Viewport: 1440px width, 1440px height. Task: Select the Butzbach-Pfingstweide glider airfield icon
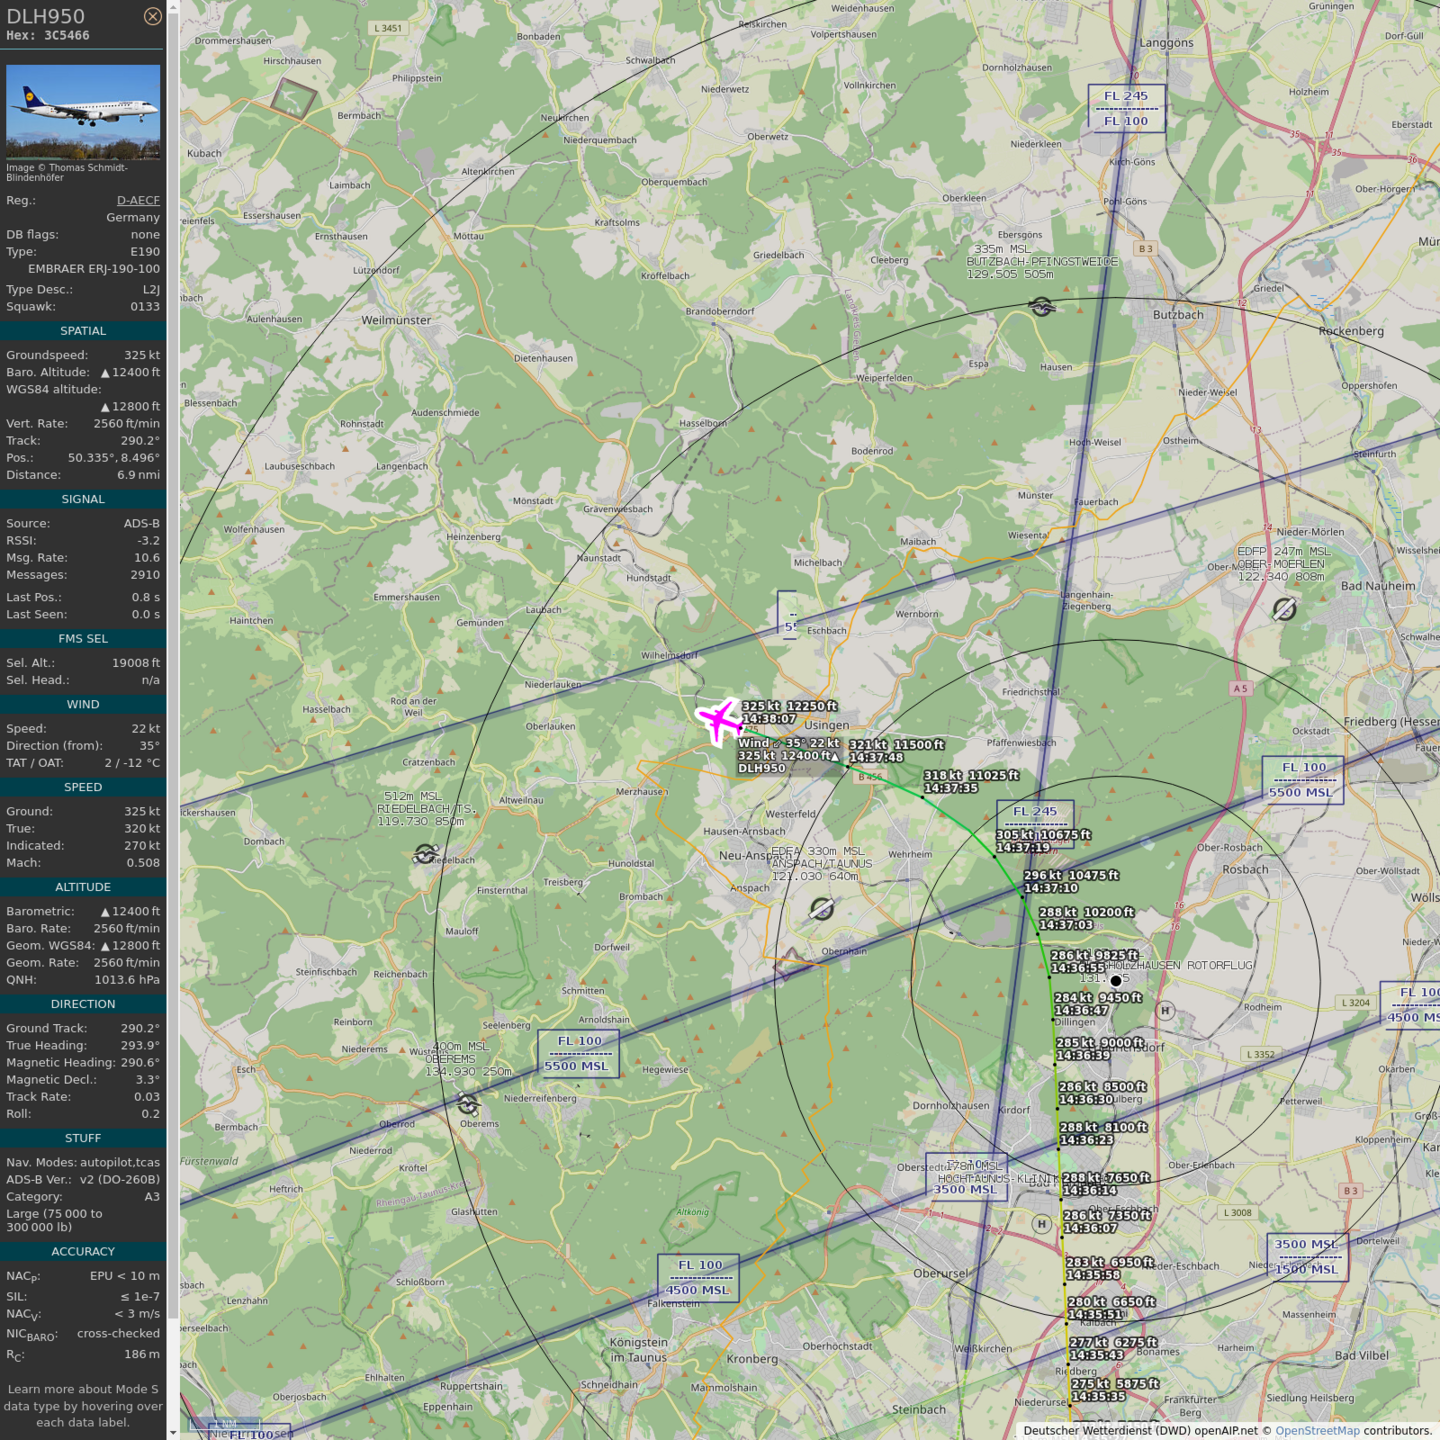pyautogui.click(x=1041, y=307)
